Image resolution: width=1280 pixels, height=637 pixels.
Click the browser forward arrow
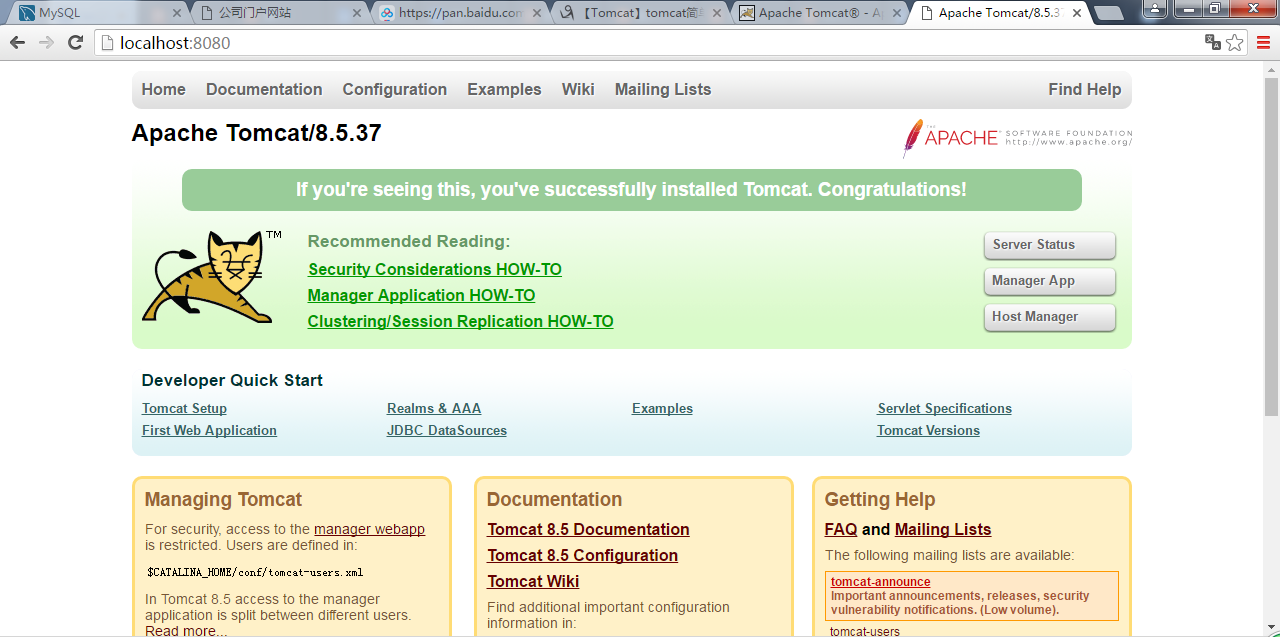tap(46, 43)
